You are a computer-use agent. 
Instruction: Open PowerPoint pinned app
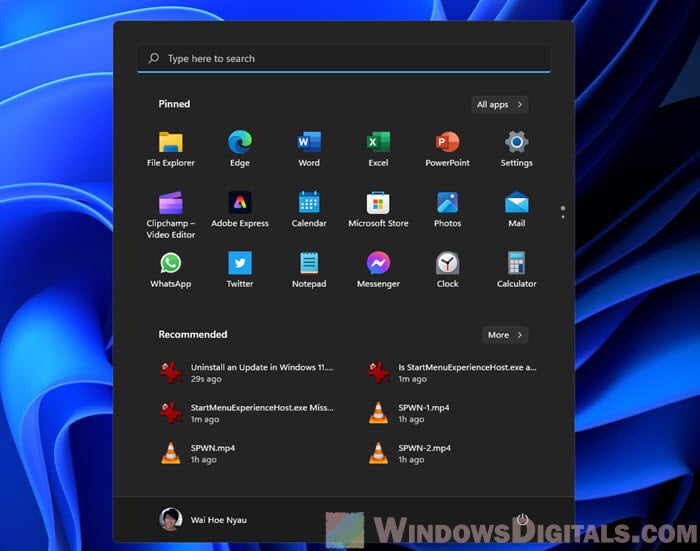(x=447, y=149)
